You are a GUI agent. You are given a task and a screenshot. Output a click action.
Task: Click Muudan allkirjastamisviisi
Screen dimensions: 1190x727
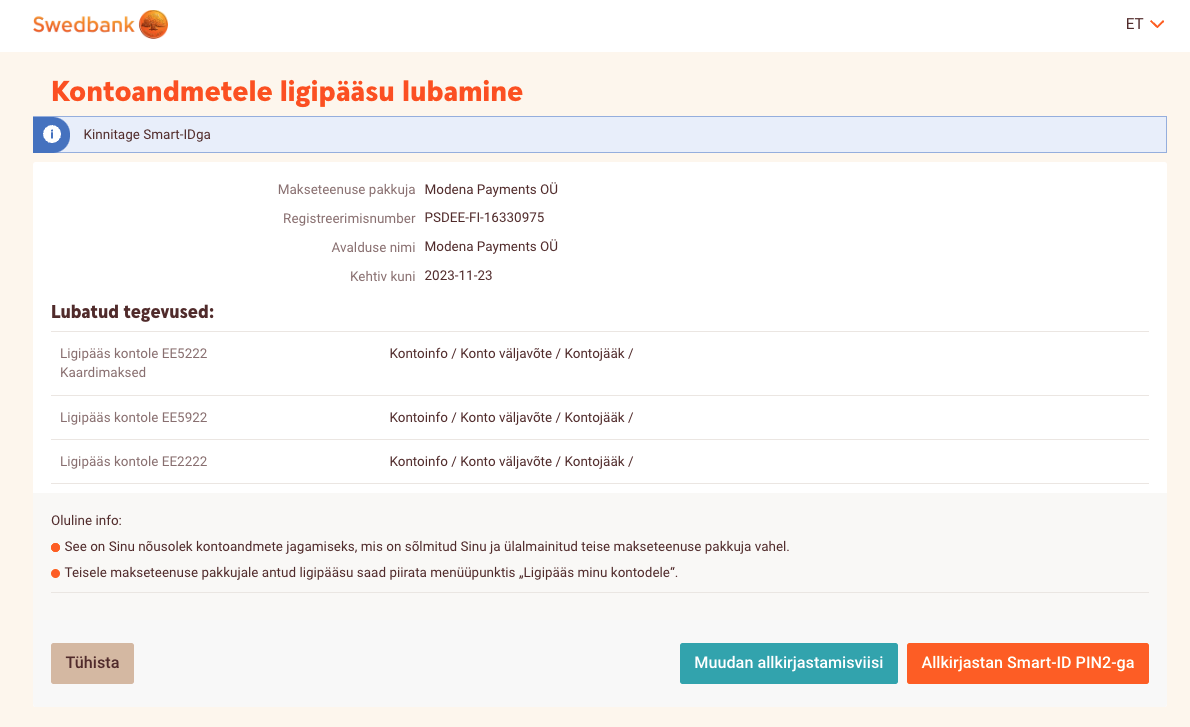789,662
